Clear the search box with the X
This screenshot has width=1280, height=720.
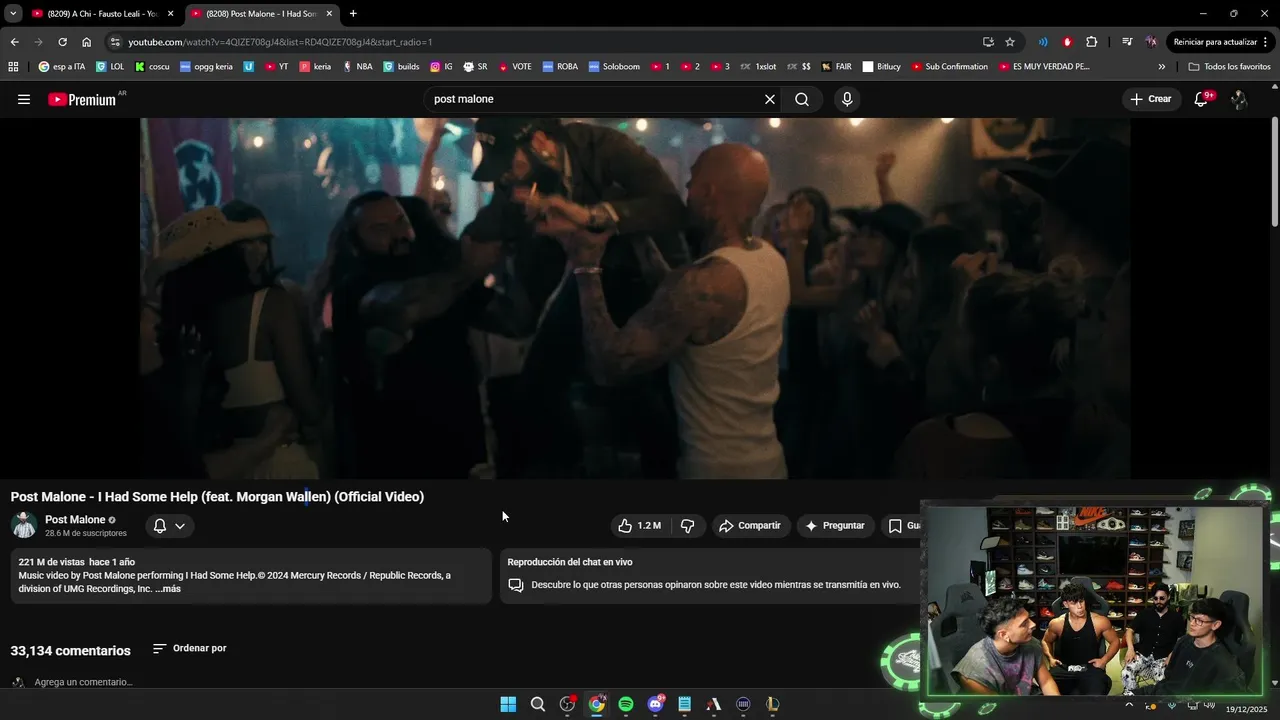[770, 99]
